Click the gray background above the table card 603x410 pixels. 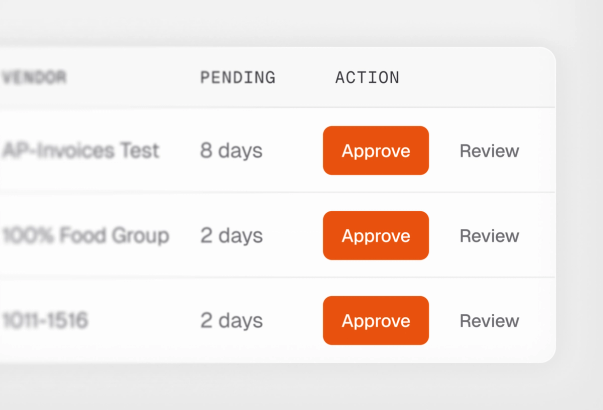(x=300, y=22)
